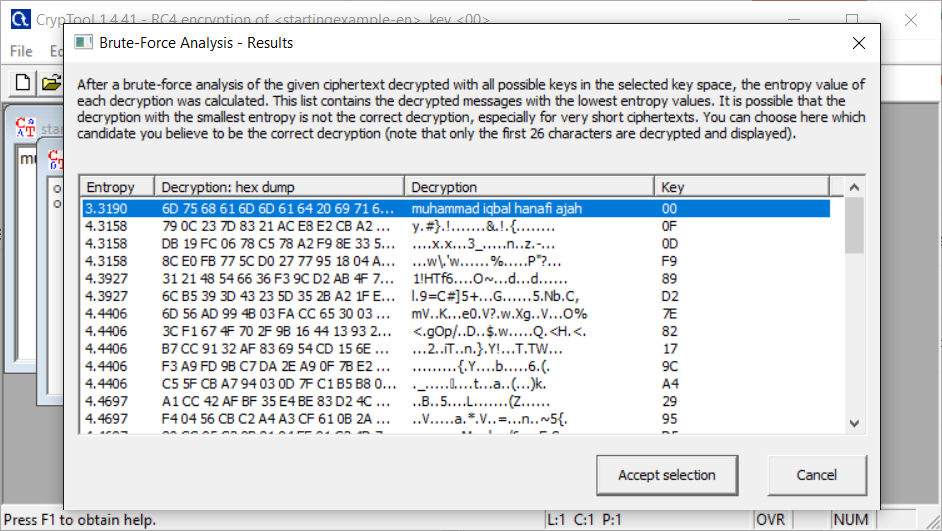
Task: Select the row with key 82
Action: click(456, 331)
